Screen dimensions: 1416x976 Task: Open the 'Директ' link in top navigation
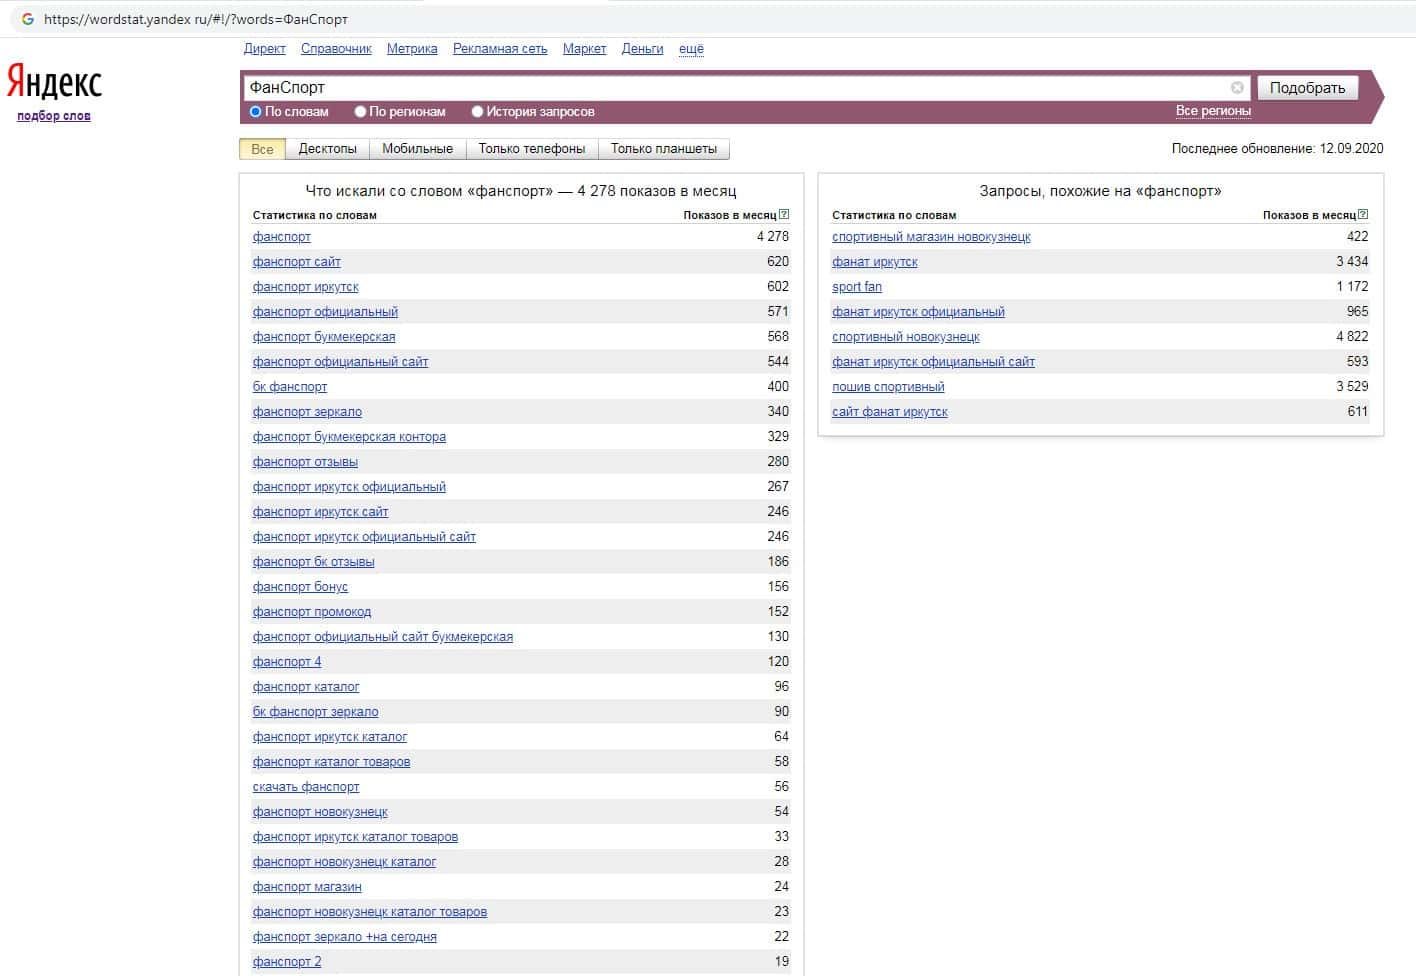tap(264, 49)
